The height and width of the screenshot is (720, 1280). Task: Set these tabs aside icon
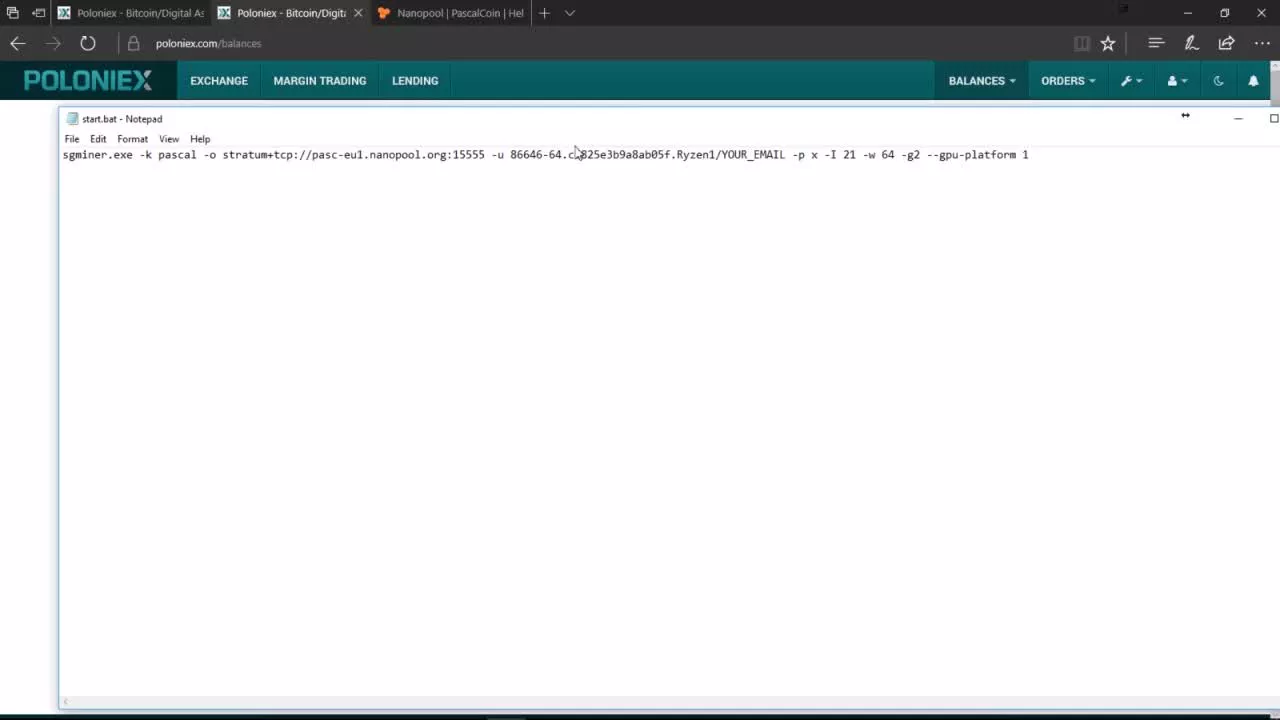click(38, 13)
